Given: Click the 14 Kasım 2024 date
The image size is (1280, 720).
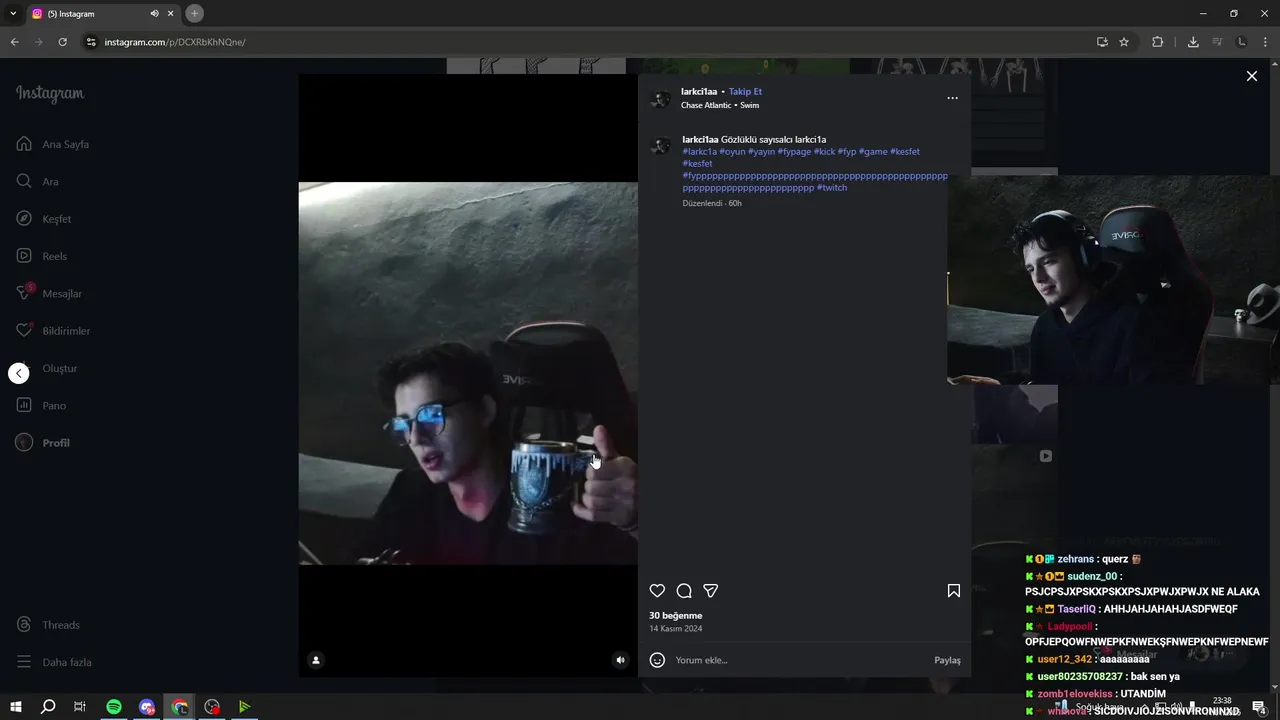Looking at the screenshot, I should [676, 629].
